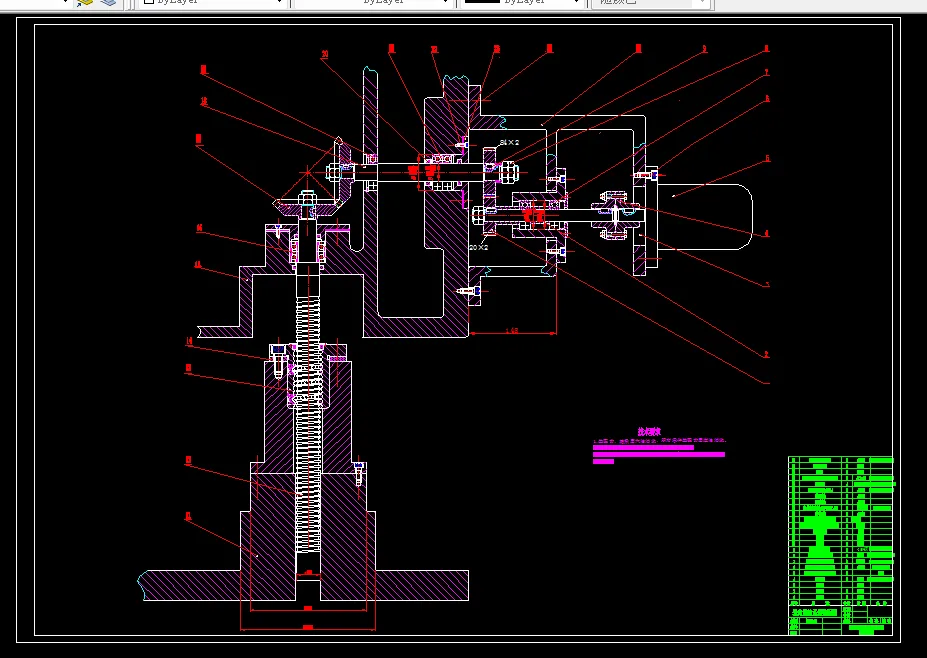
Task: Select part number 18 balloon label
Action: point(204,101)
